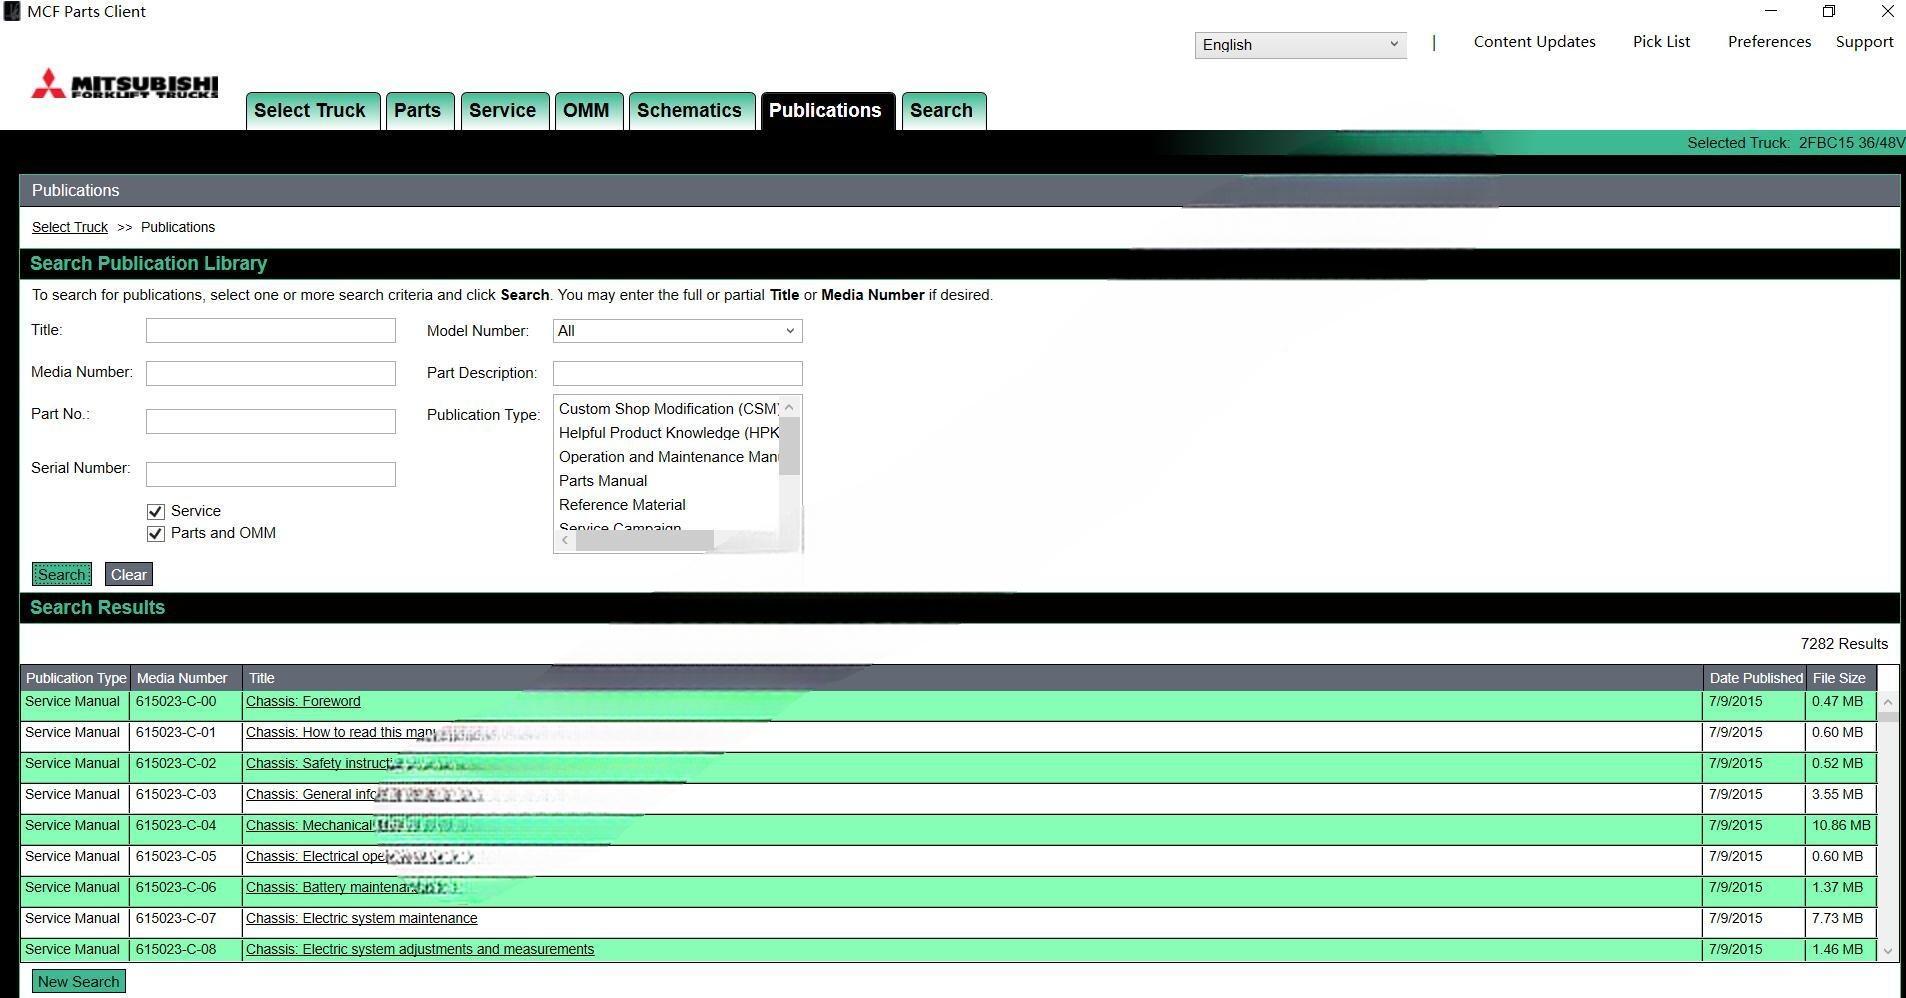Click results table scroll-down arrow
Image resolution: width=1906 pixels, height=998 pixels.
1887,951
